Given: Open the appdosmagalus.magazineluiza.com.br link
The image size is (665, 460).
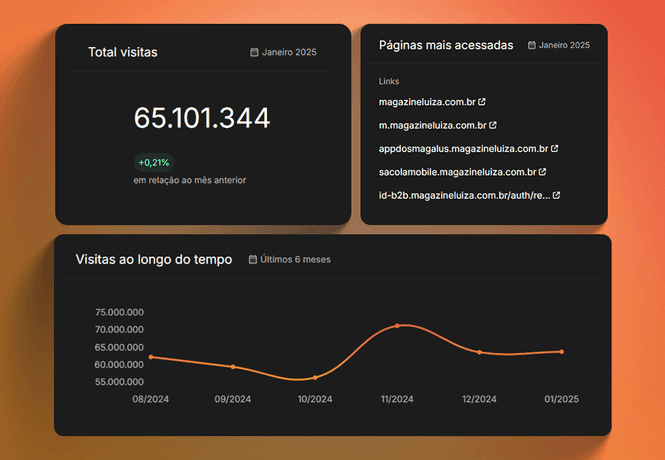Looking at the screenshot, I should click(x=464, y=149).
